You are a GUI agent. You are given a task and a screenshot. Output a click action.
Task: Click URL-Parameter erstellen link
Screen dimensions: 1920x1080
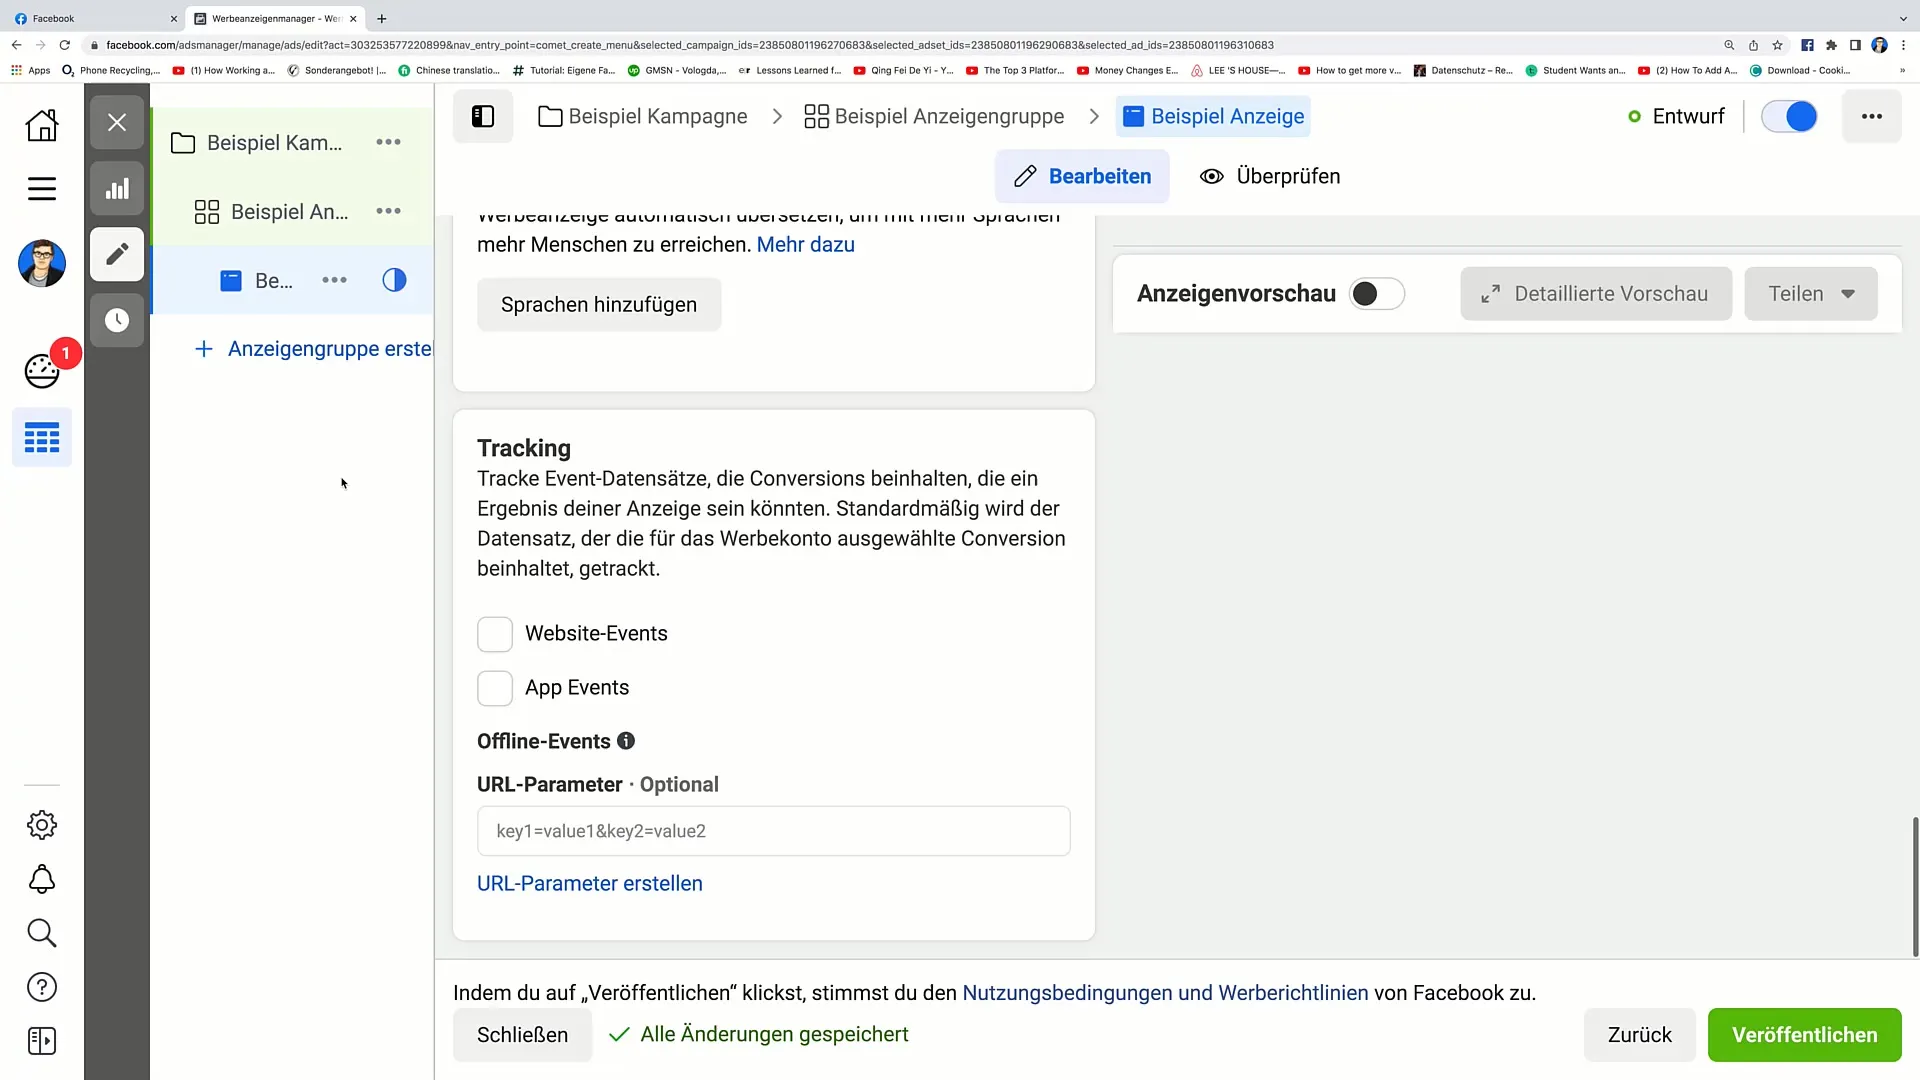(590, 884)
